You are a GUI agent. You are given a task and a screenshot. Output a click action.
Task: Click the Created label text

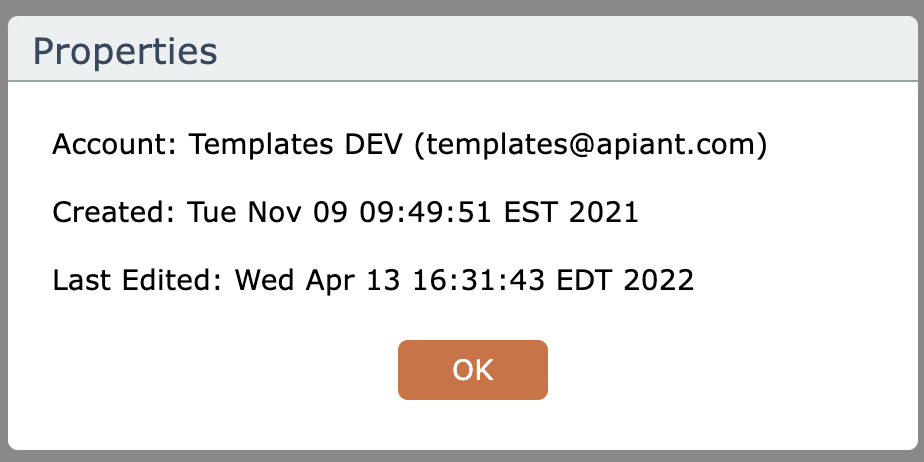click(112, 213)
